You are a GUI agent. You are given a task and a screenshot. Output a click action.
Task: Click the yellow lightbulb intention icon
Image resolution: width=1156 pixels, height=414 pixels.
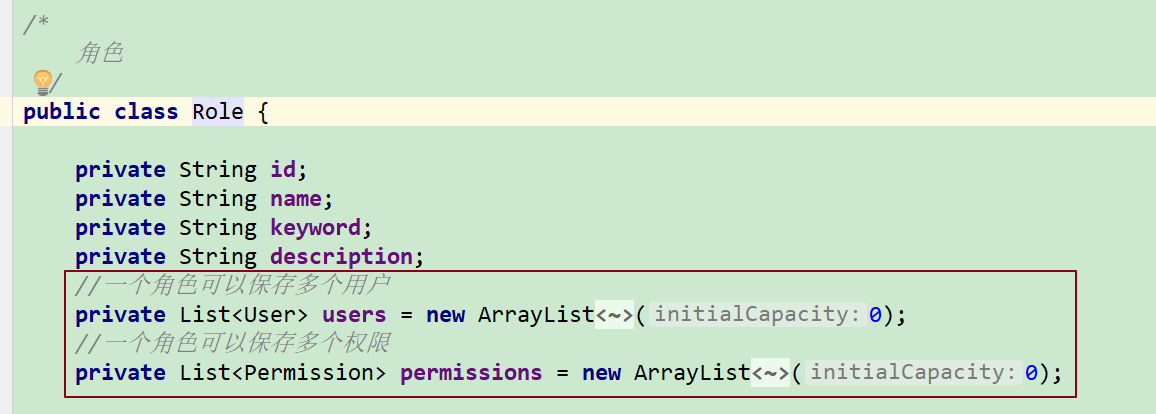click(x=43, y=82)
